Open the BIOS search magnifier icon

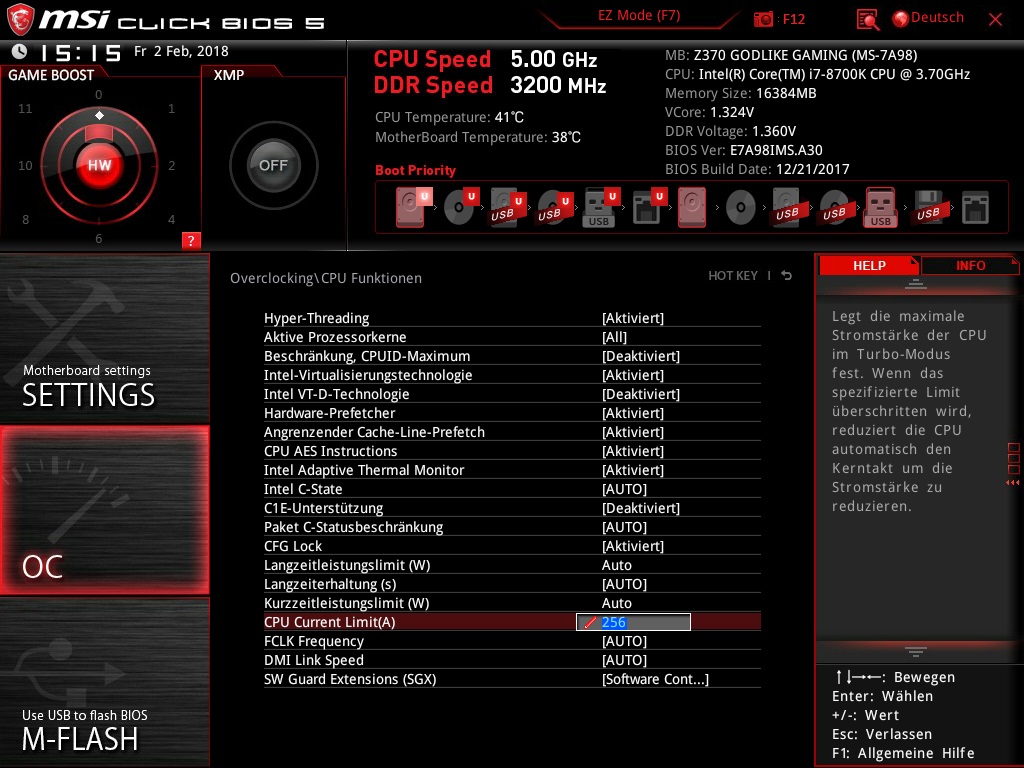867,20
